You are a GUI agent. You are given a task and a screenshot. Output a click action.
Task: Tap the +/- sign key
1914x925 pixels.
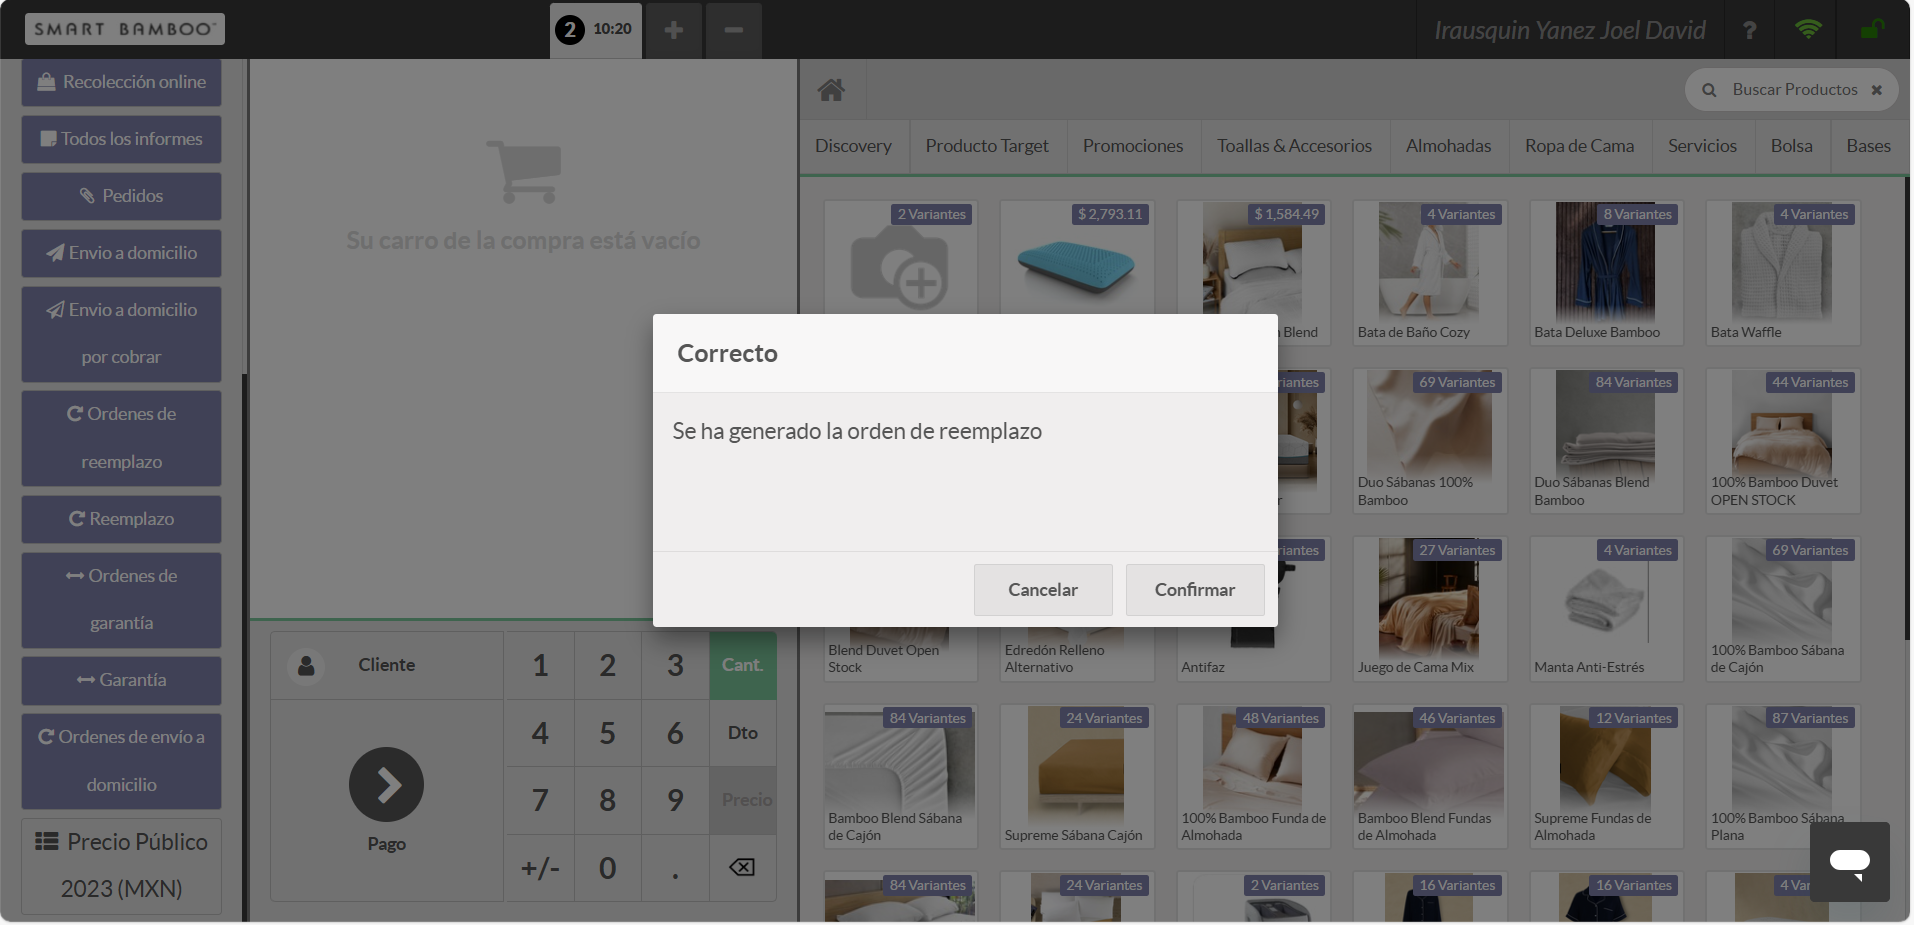pos(540,868)
